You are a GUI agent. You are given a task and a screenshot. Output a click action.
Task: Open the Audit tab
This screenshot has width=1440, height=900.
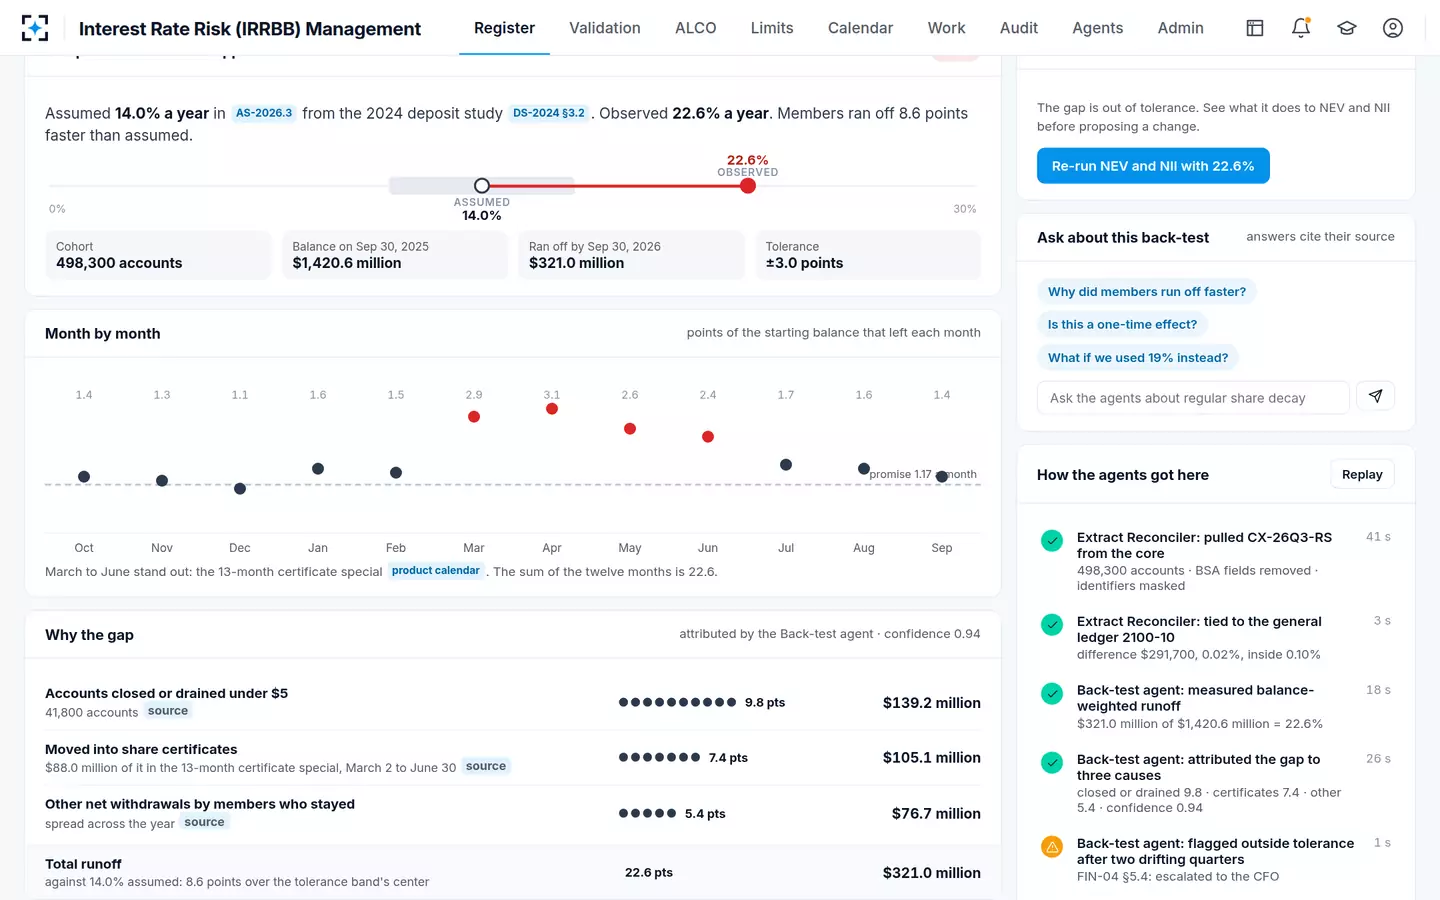pos(1019,28)
